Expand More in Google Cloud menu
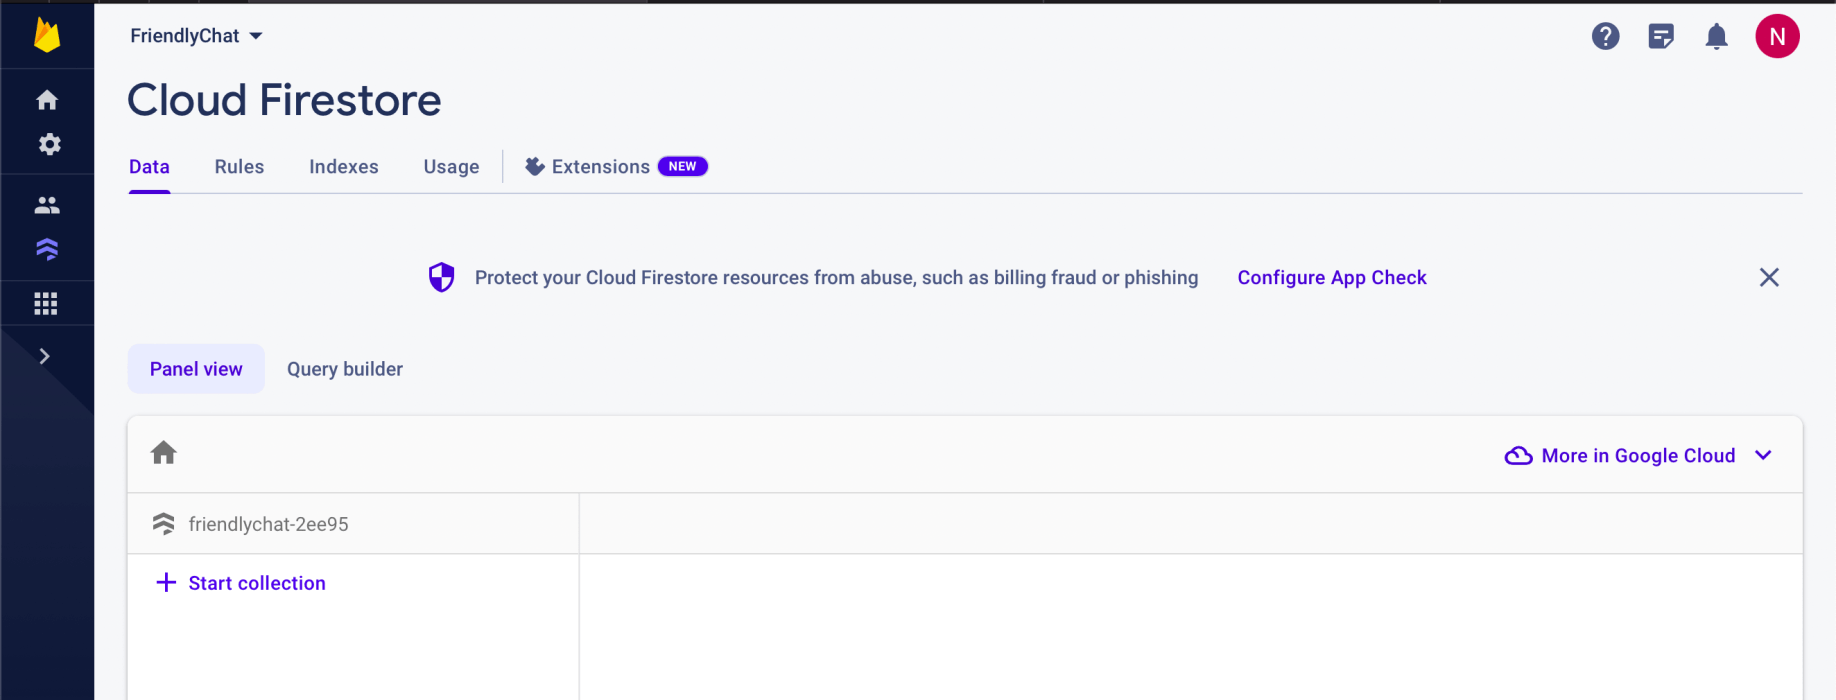 click(1638, 456)
